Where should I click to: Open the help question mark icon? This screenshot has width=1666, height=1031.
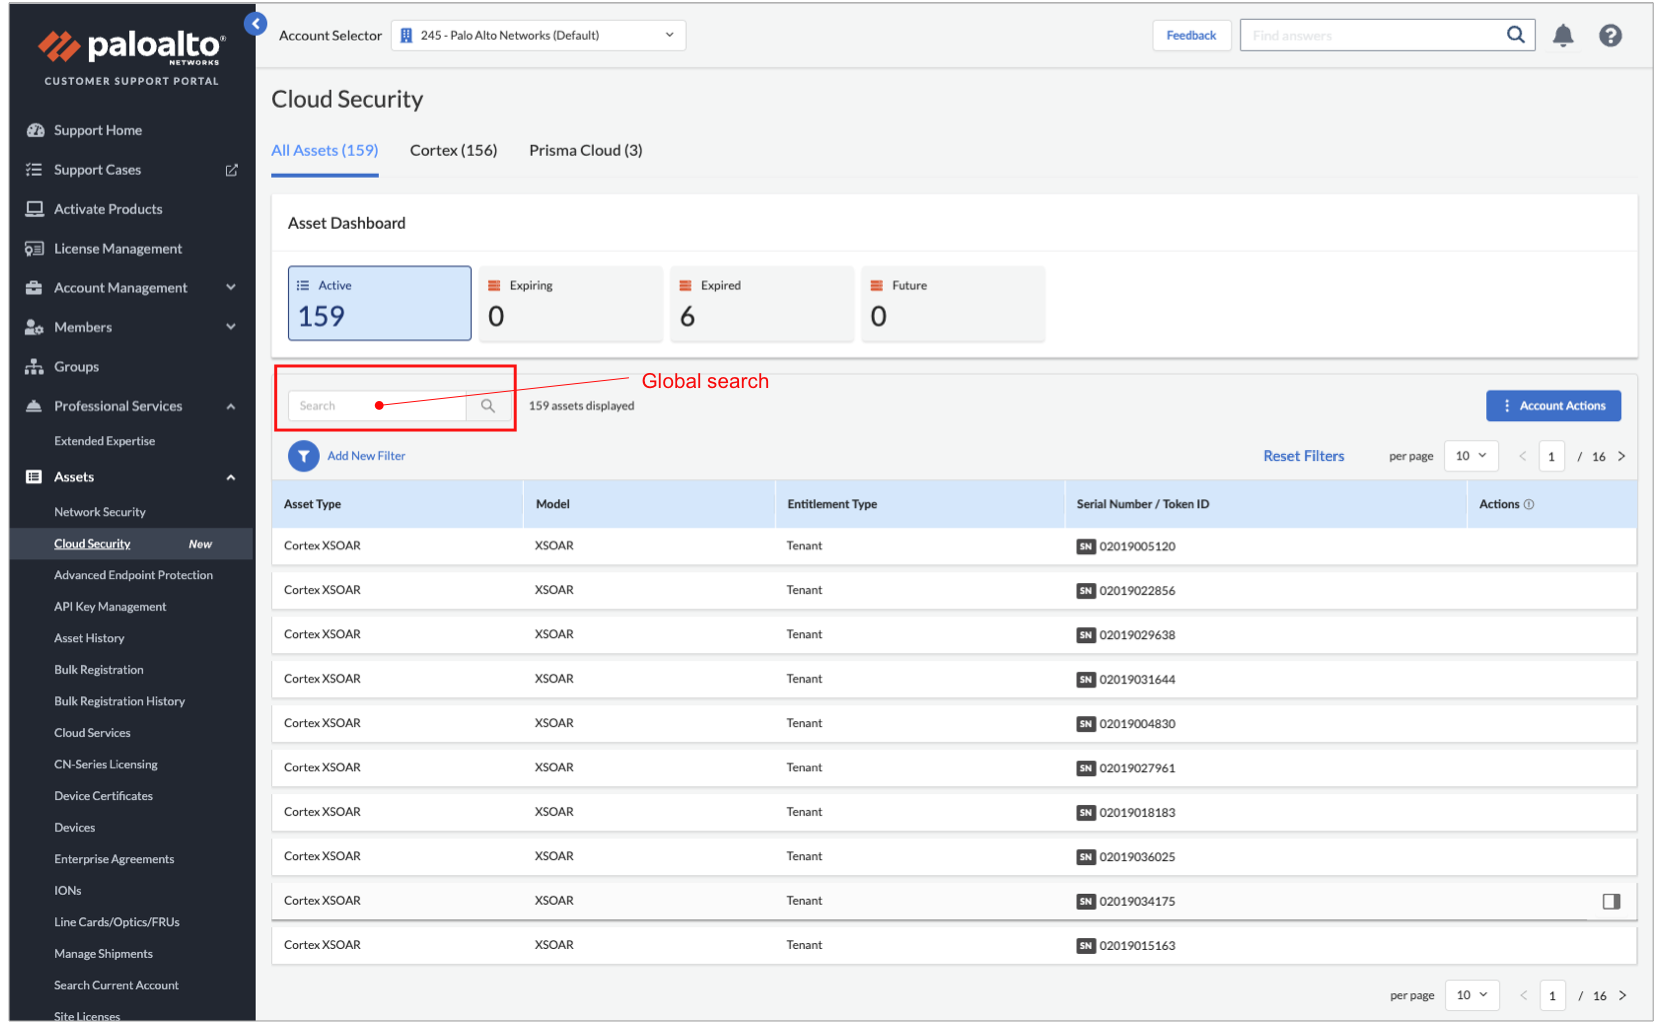(1609, 36)
